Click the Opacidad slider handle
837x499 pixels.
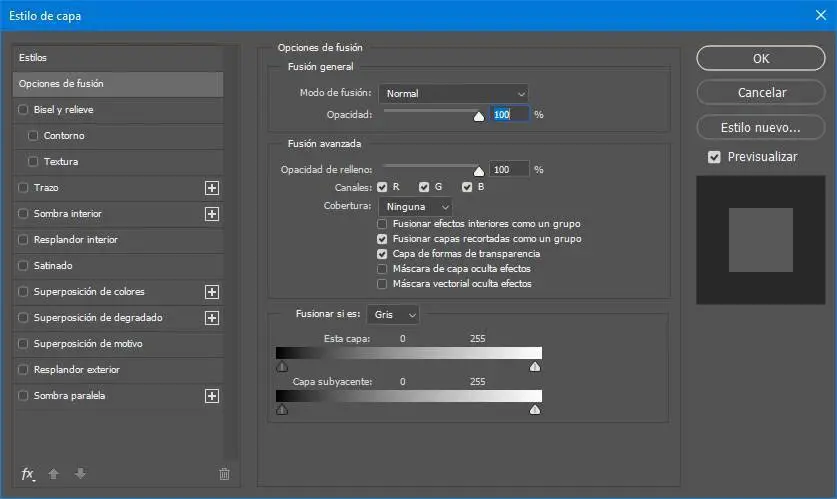click(479, 116)
